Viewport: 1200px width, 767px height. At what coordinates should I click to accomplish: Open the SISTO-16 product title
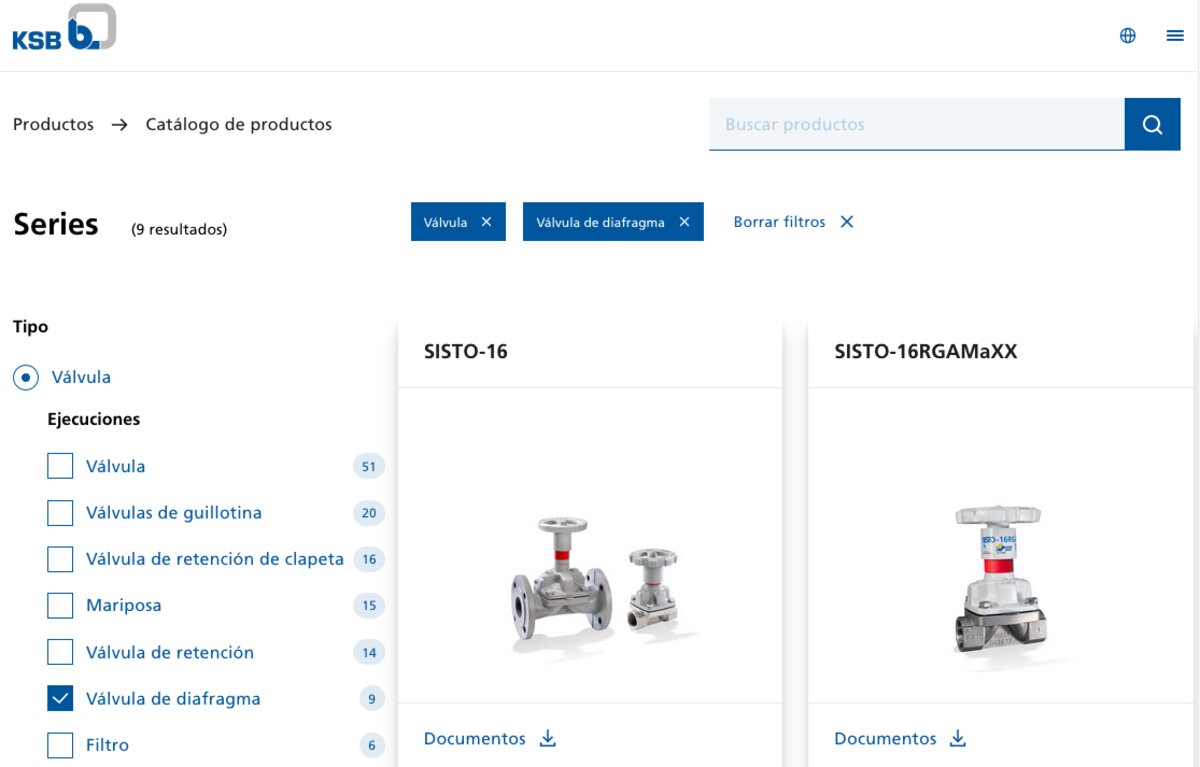point(466,351)
